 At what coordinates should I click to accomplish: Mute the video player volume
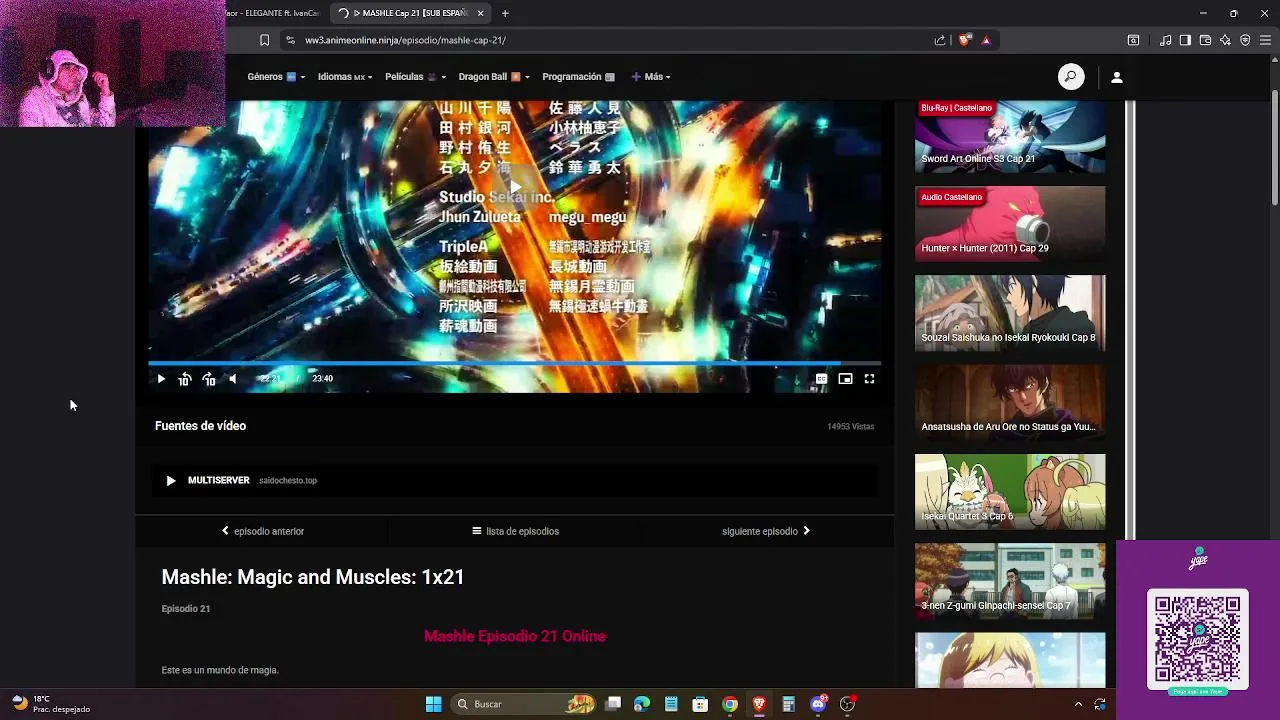pyautogui.click(x=233, y=379)
